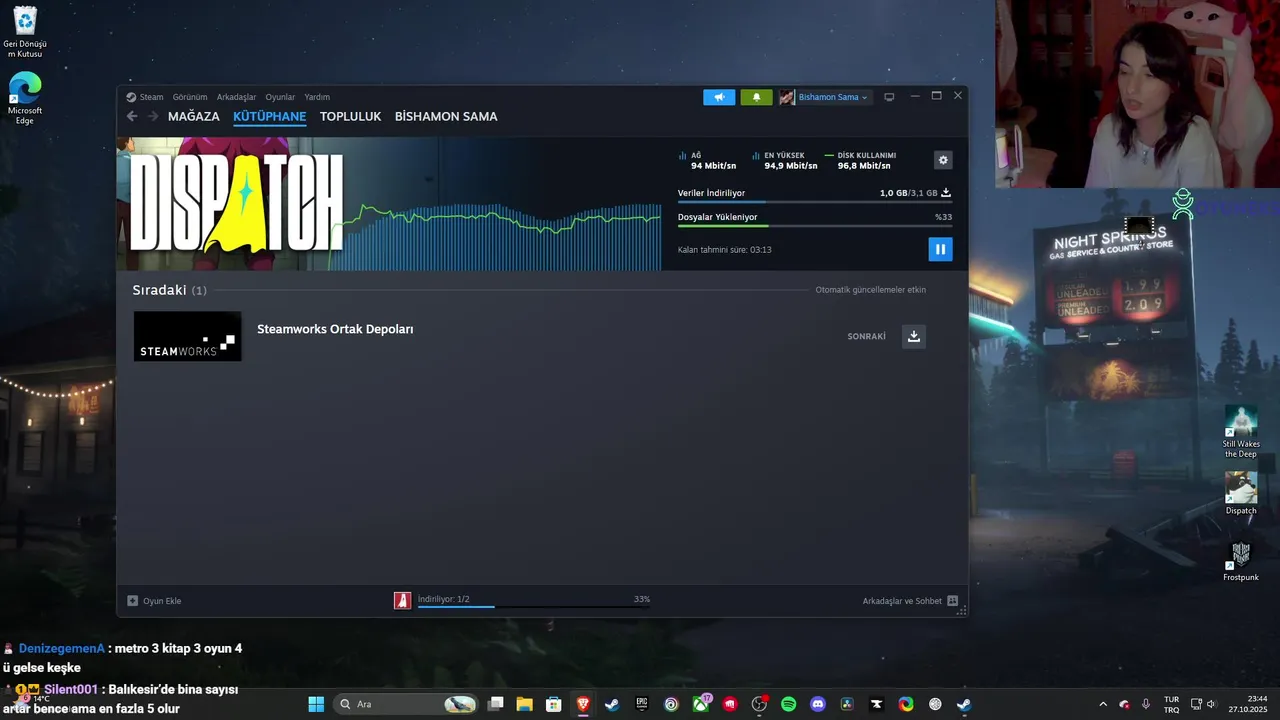1280x720 pixels.
Task: Switch to the TOPLULUK tab
Action: coord(351,116)
